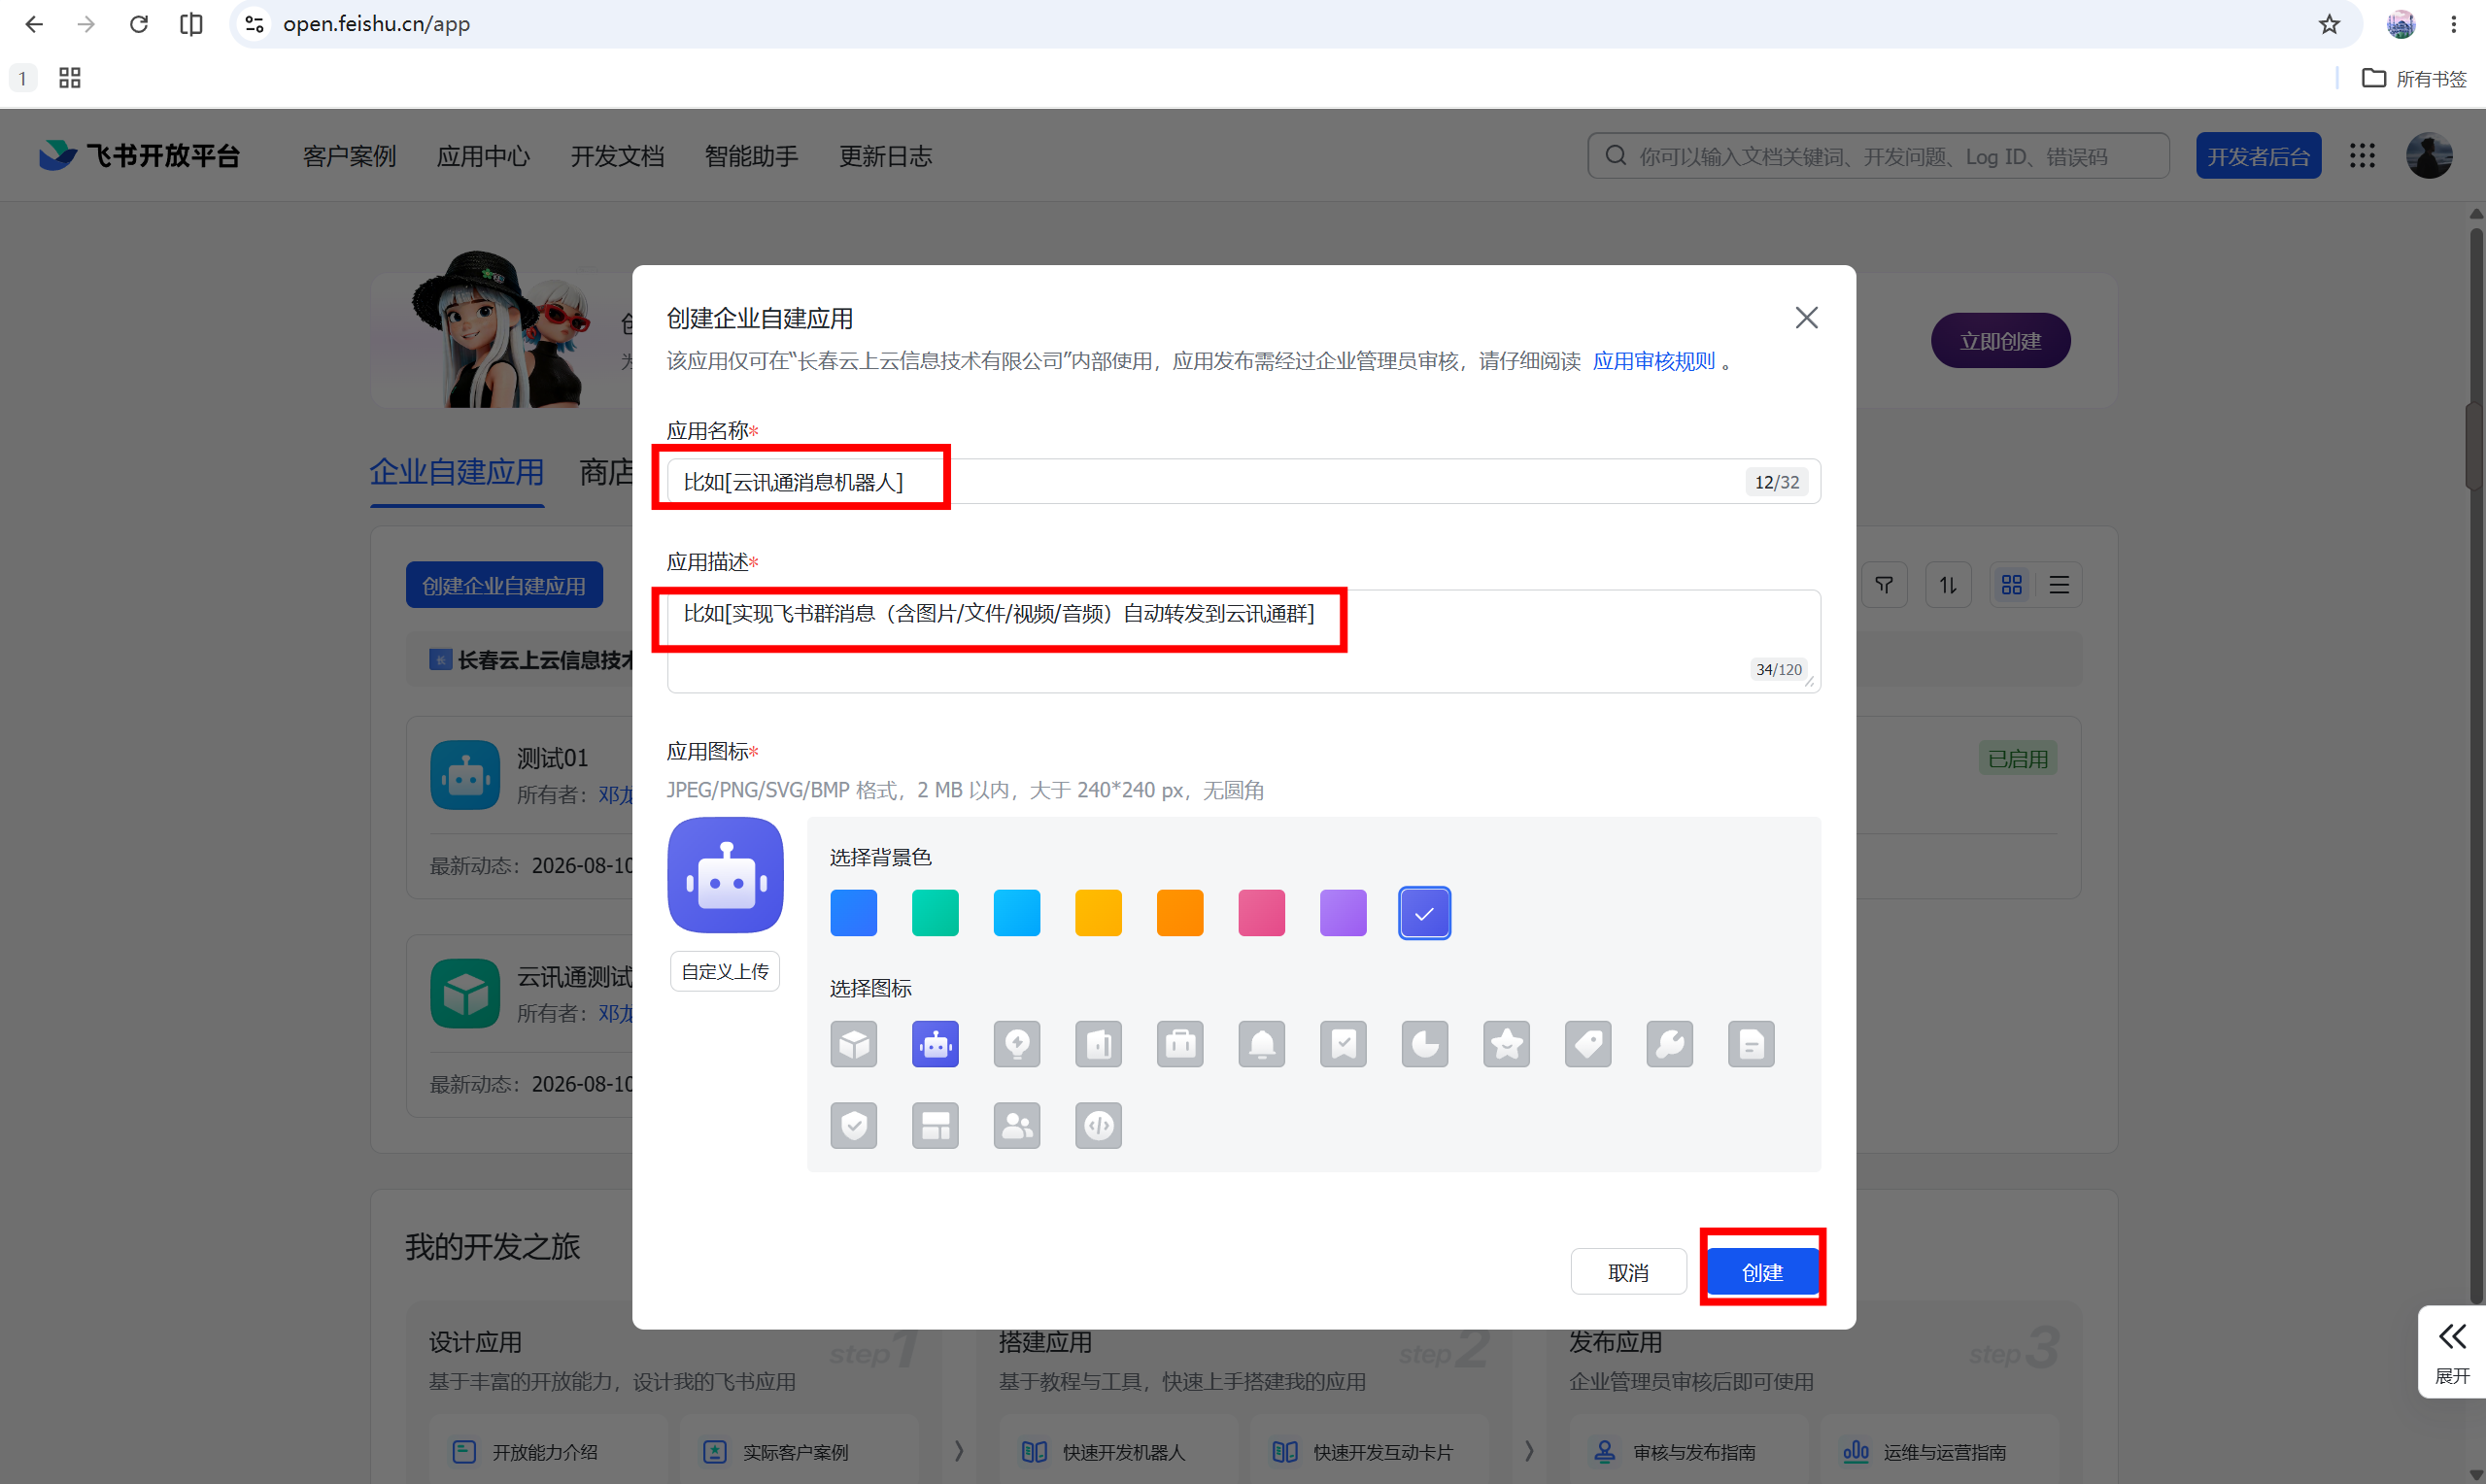Choose the tag app icon
The width and height of the screenshot is (2486, 1484).
click(1588, 1044)
